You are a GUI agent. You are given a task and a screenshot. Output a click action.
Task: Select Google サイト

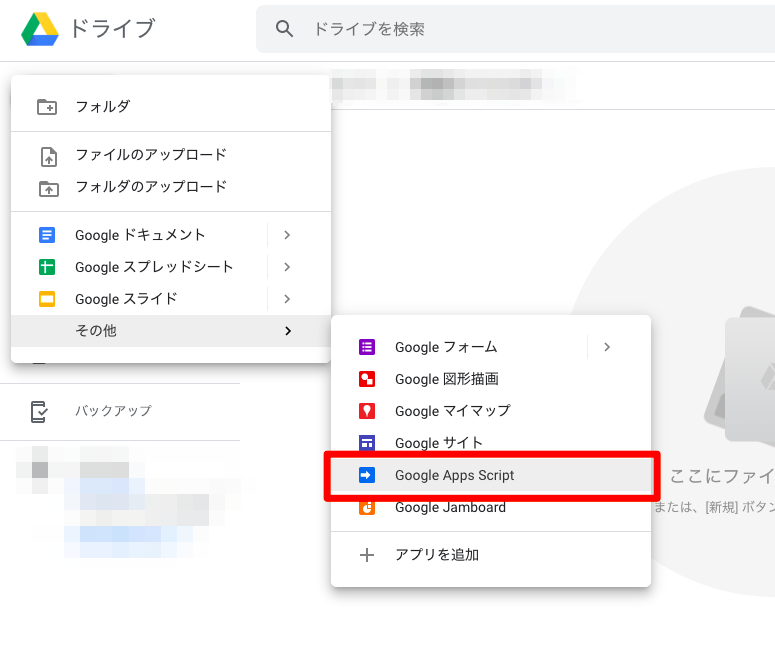tap(491, 441)
